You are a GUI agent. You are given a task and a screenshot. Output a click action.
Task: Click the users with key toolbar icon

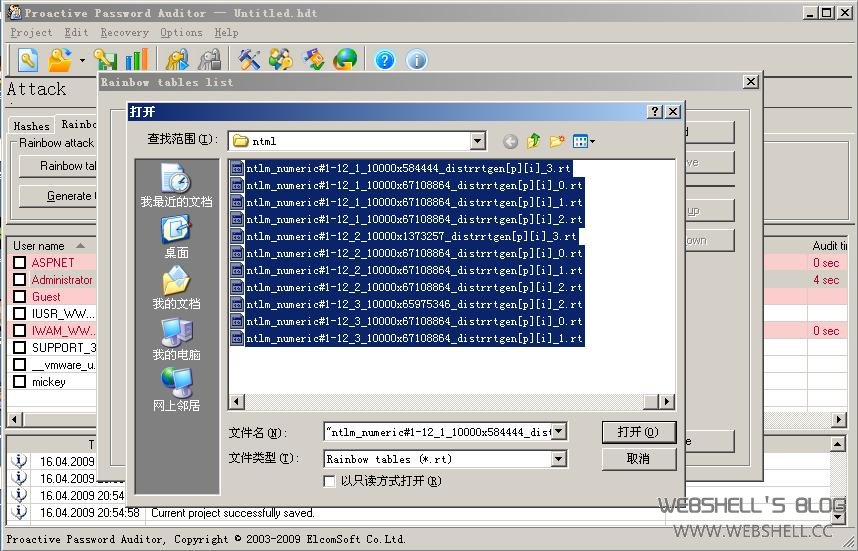point(281,60)
